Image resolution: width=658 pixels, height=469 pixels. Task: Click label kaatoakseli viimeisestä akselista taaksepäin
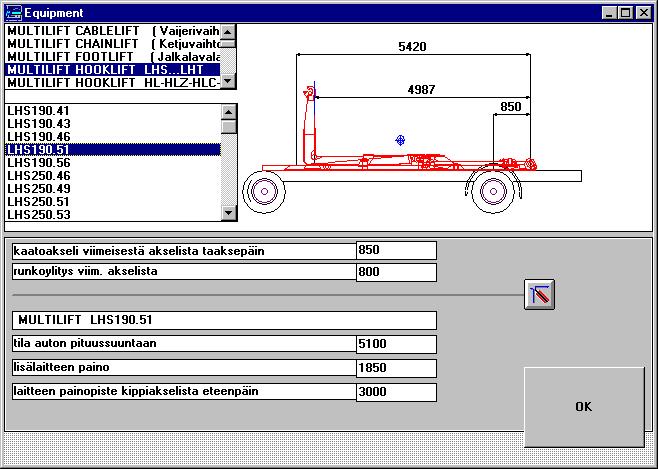coord(139,251)
